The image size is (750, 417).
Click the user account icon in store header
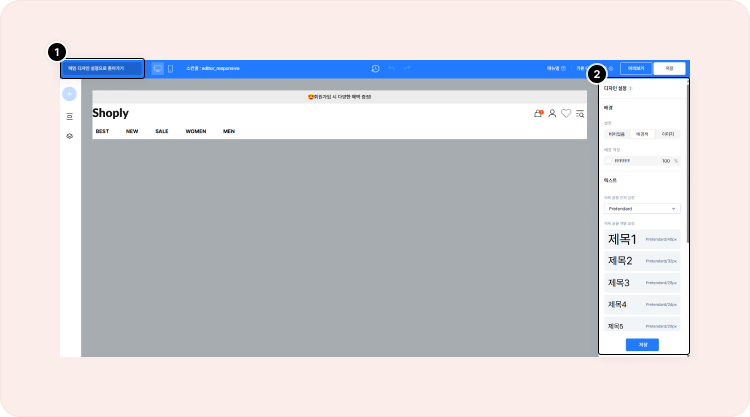552,114
